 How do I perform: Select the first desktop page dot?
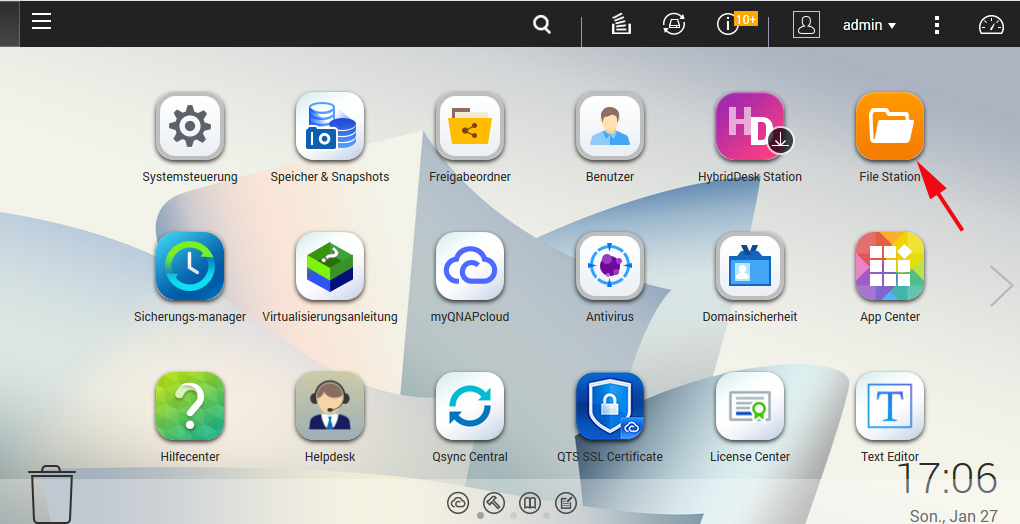tap(480, 516)
